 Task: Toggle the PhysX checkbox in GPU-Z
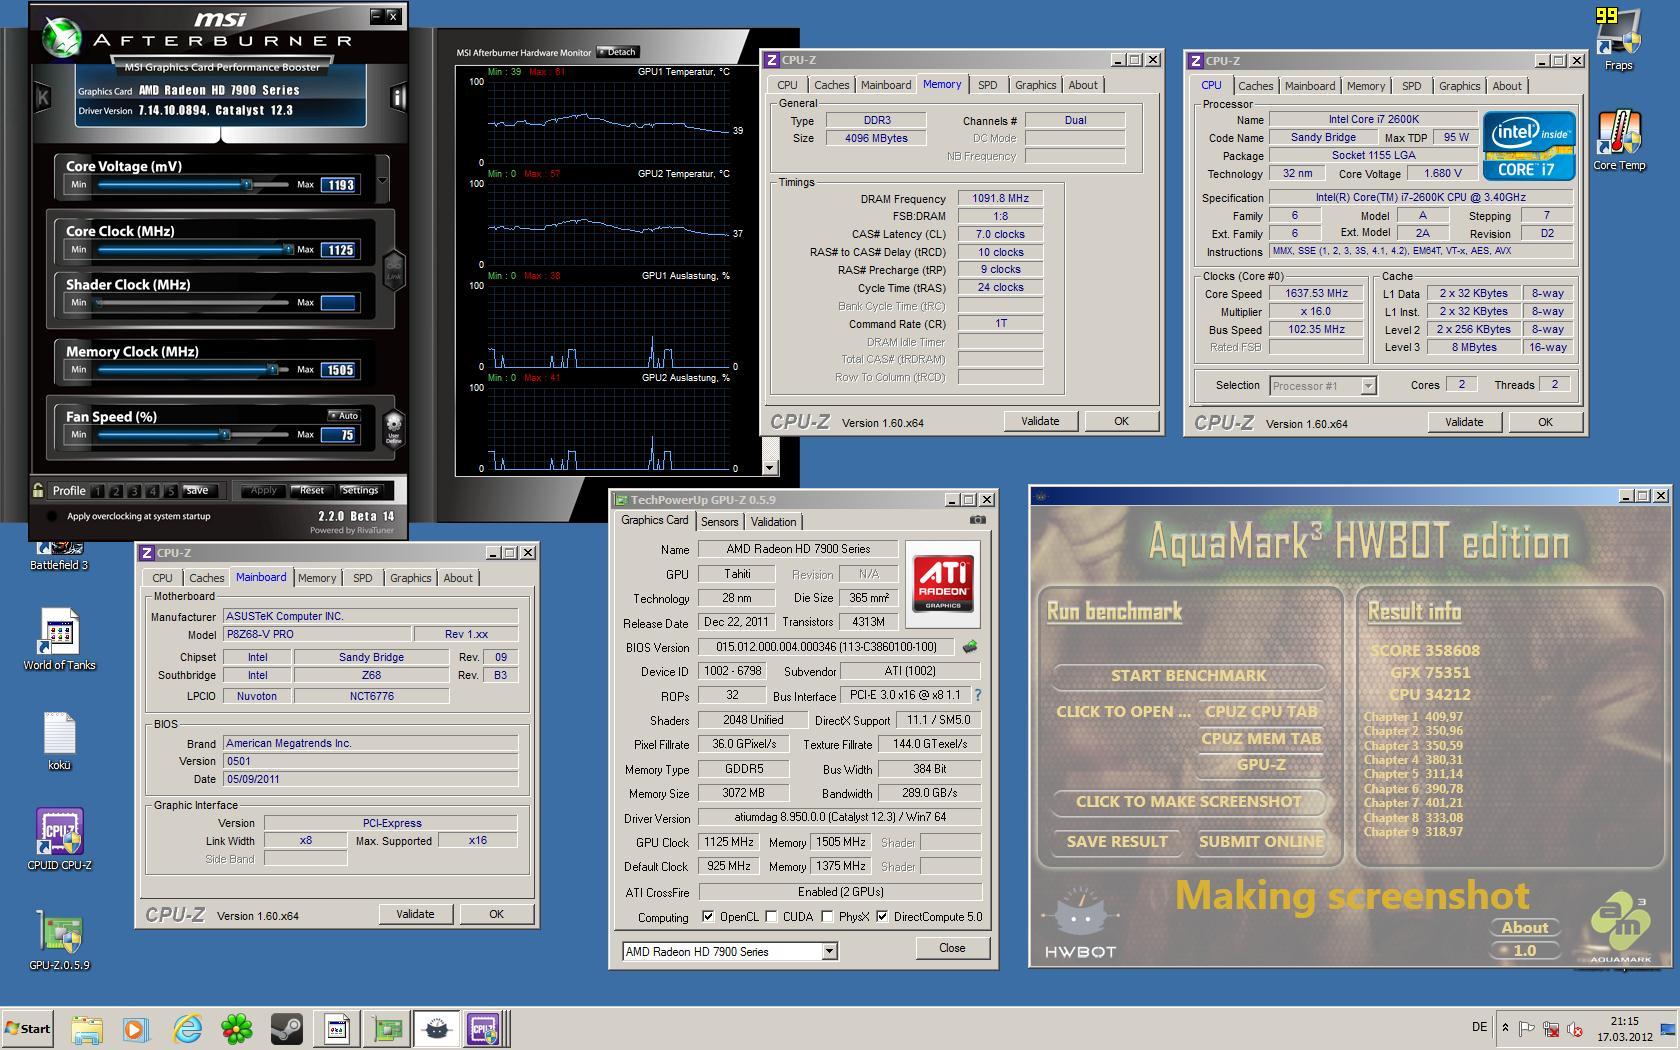827,917
